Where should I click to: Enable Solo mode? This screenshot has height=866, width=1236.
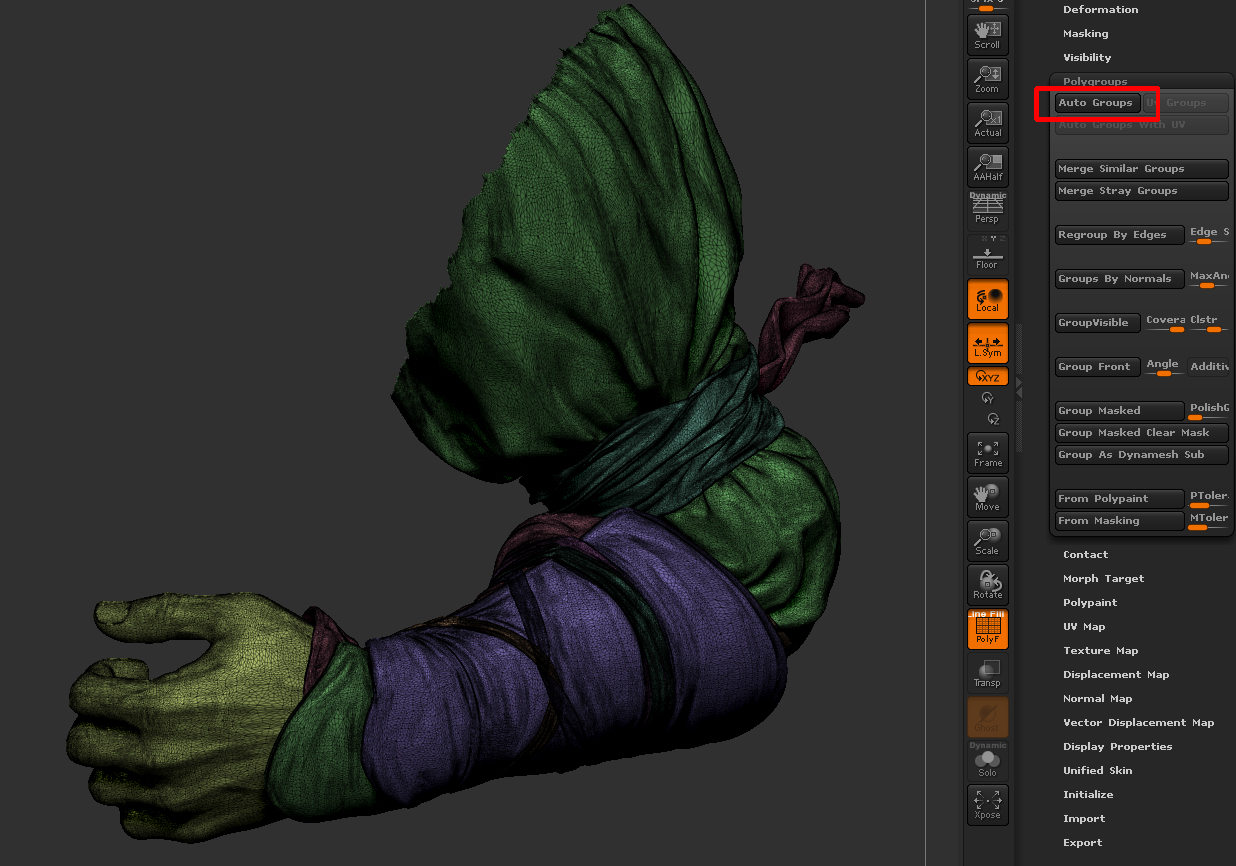point(988,761)
